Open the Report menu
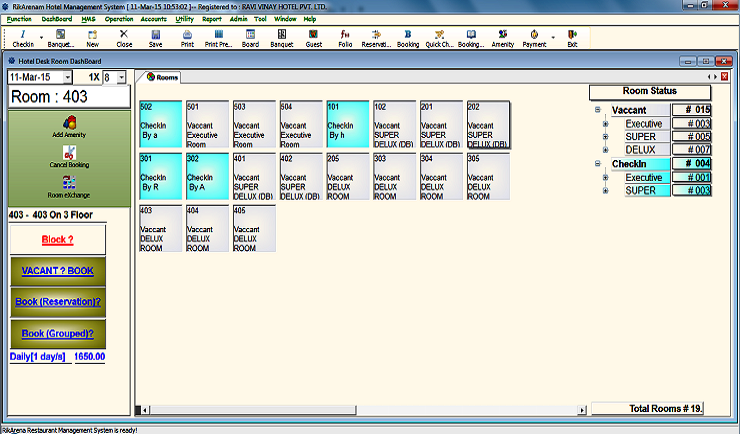This screenshot has width=740, height=434. [x=212, y=19]
